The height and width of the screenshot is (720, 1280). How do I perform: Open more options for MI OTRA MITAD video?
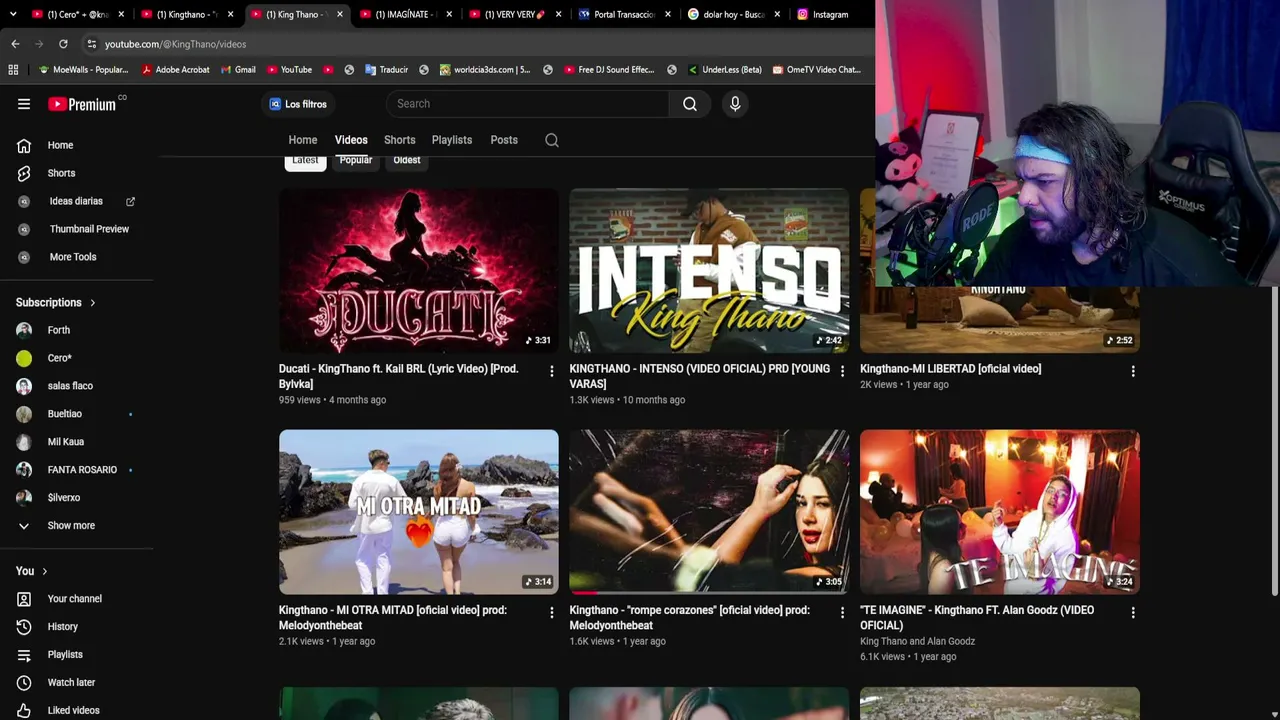pos(551,612)
